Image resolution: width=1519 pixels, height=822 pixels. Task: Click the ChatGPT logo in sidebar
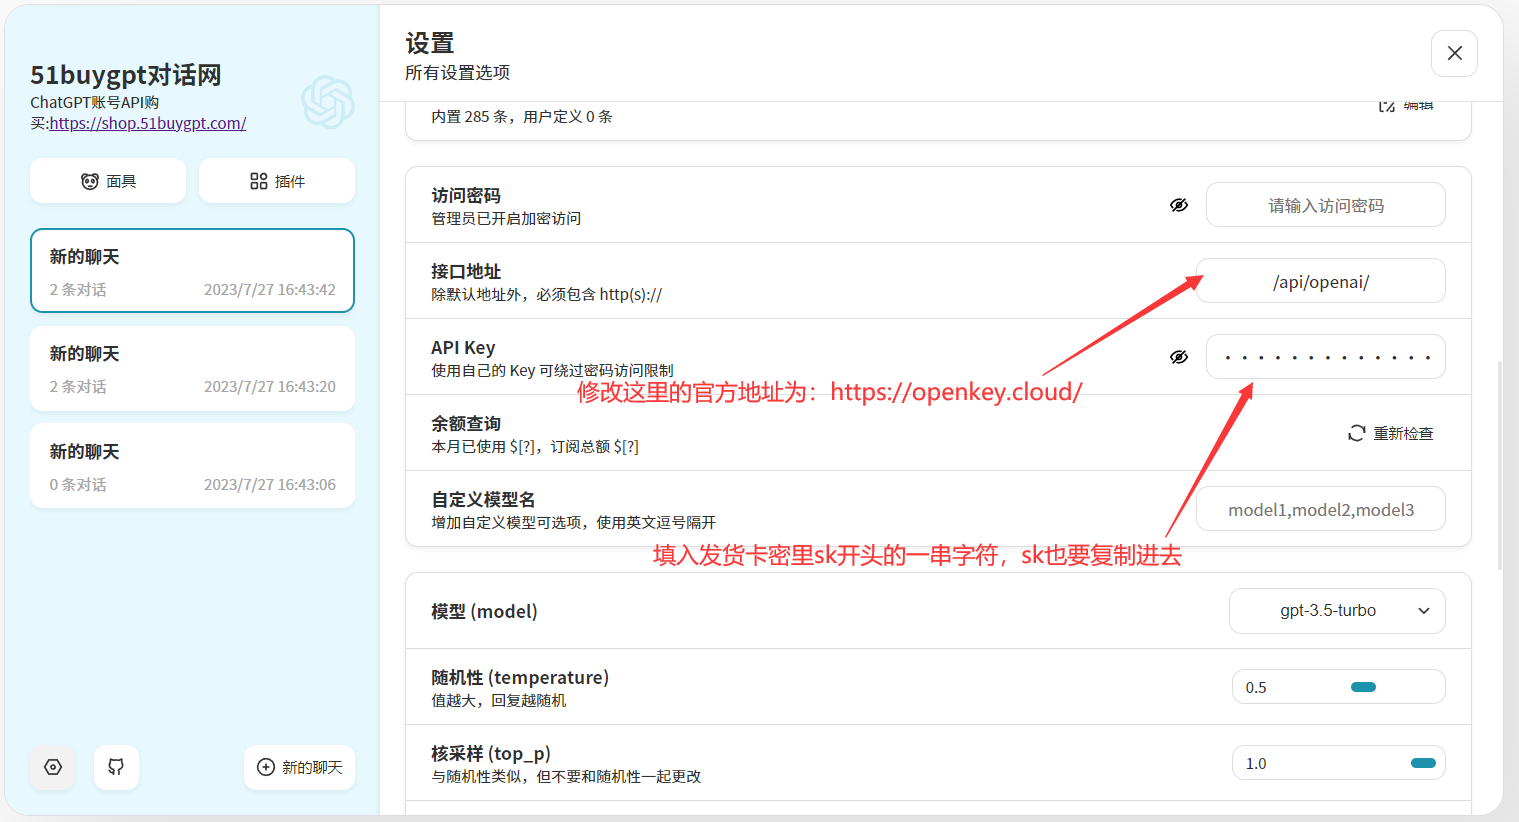(328, 102)
